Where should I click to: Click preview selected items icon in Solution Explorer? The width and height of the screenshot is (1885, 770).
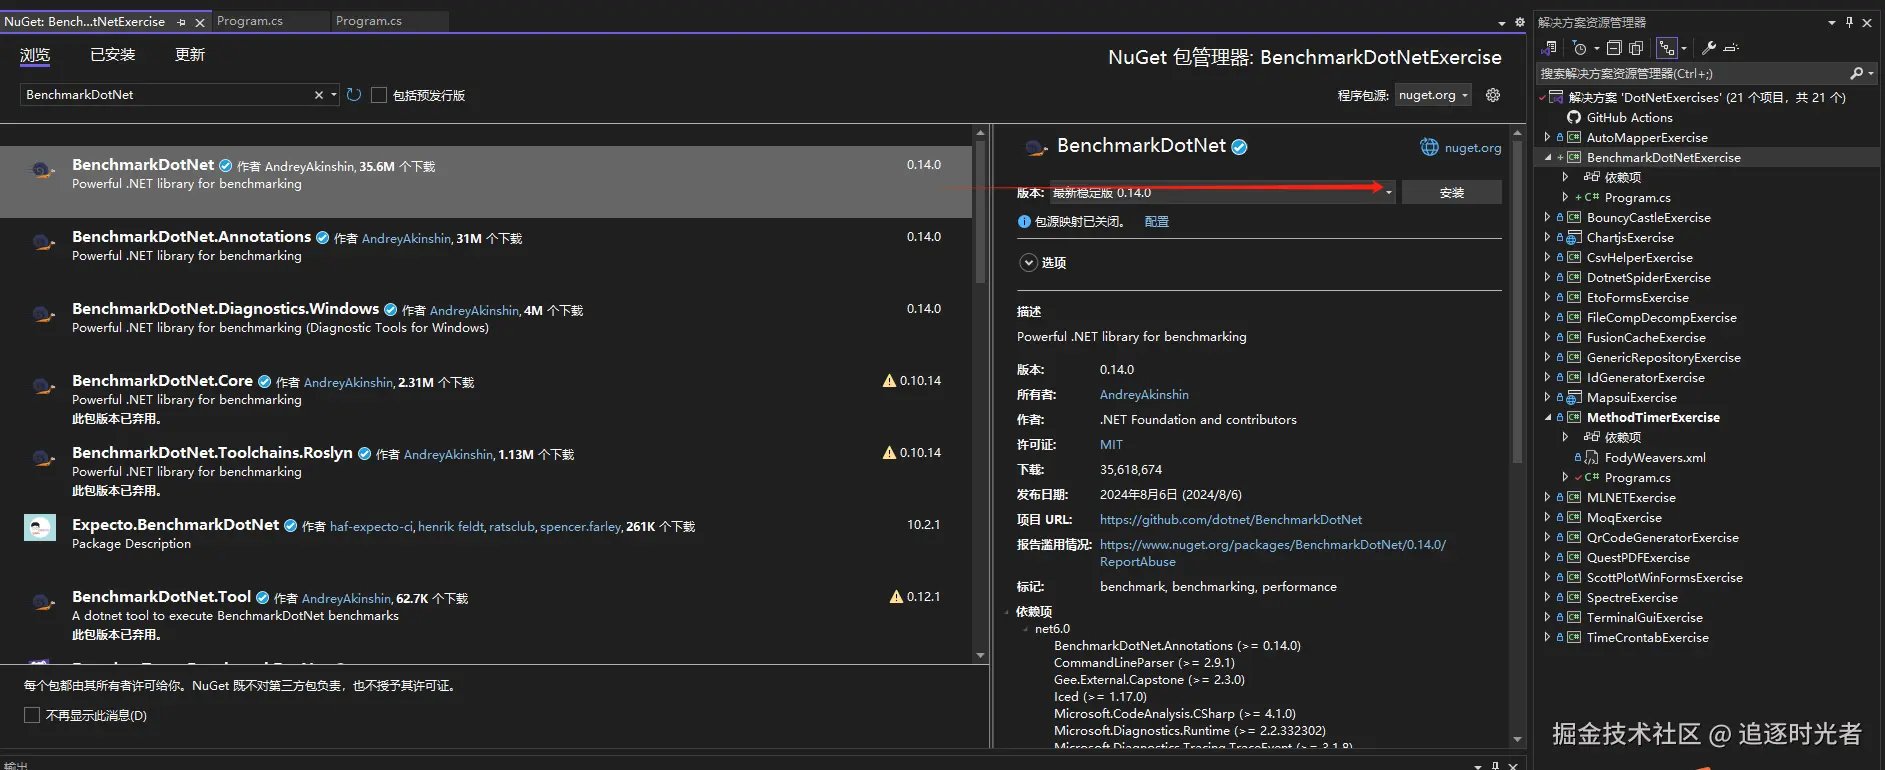[x=1732, y=48]
